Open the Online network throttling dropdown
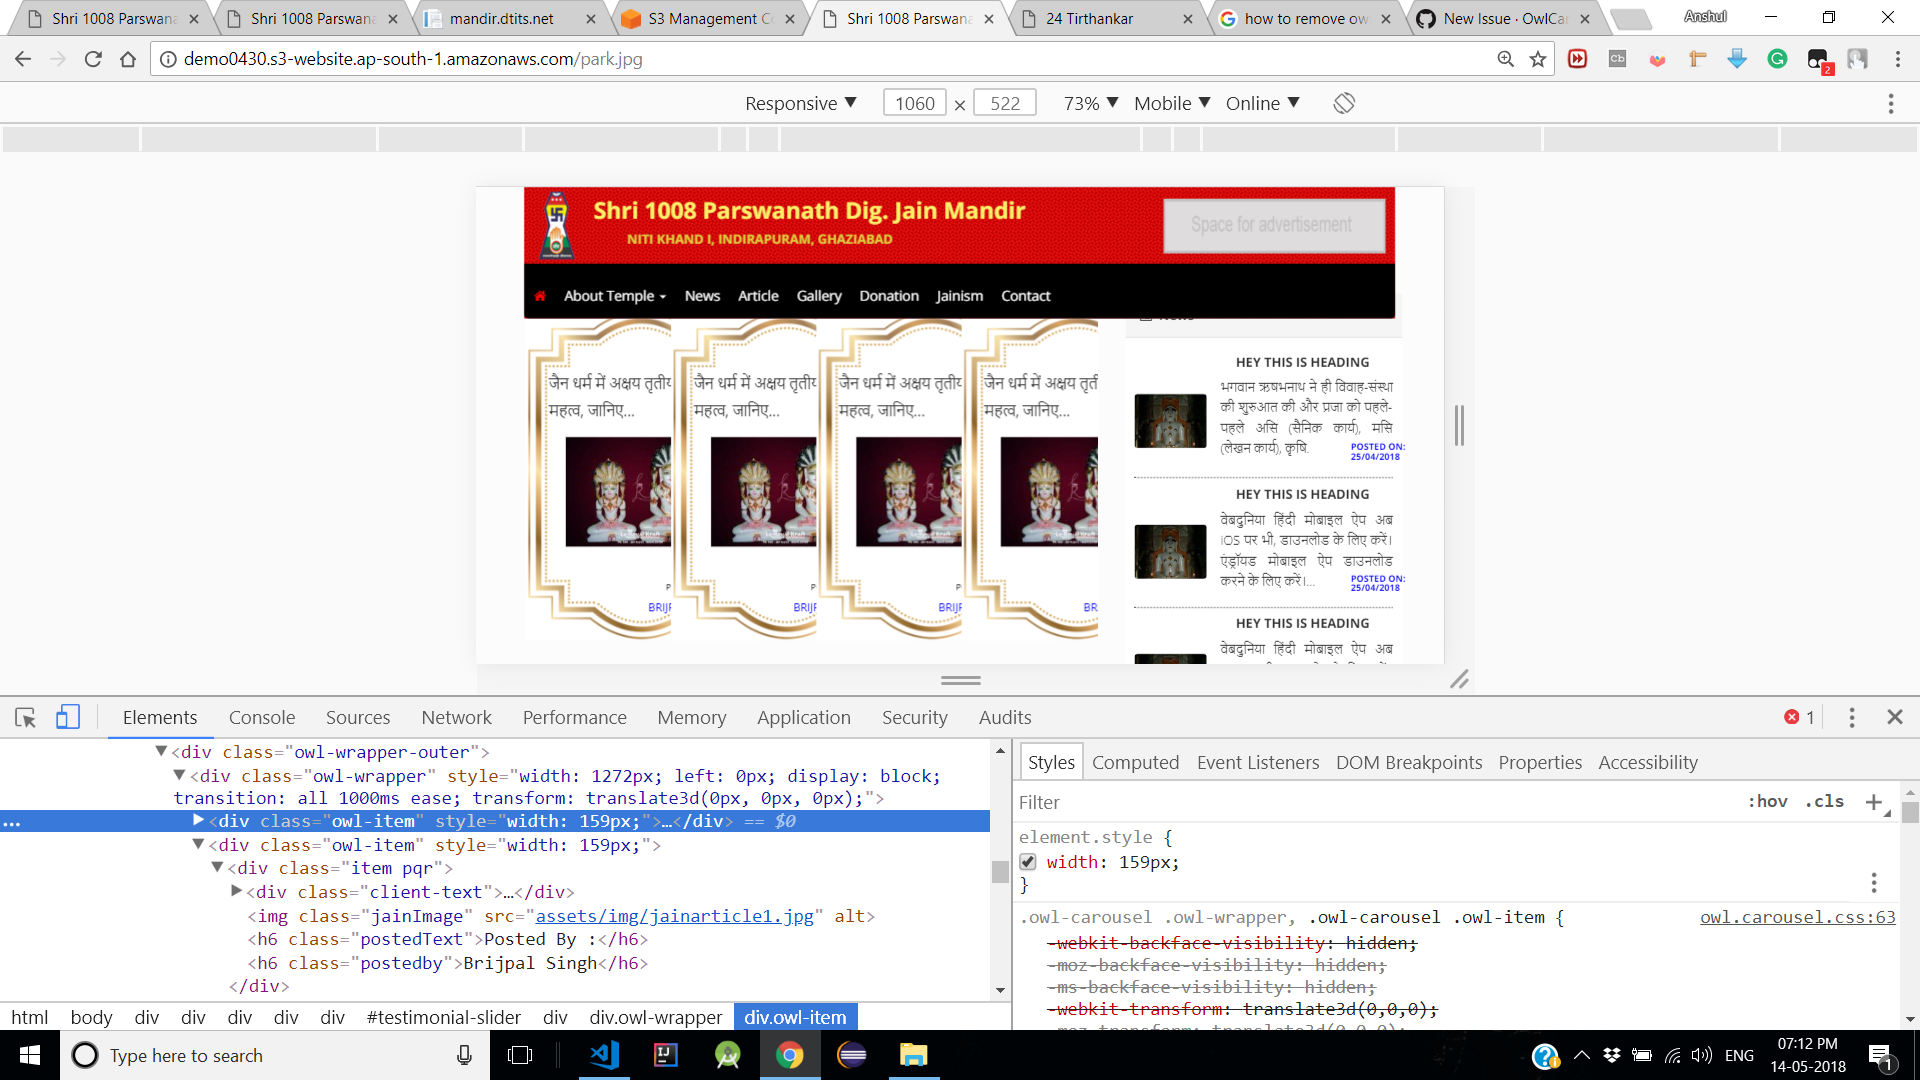The width and height of the screenshot is (1920, 1080). (x=1262, y=102)
